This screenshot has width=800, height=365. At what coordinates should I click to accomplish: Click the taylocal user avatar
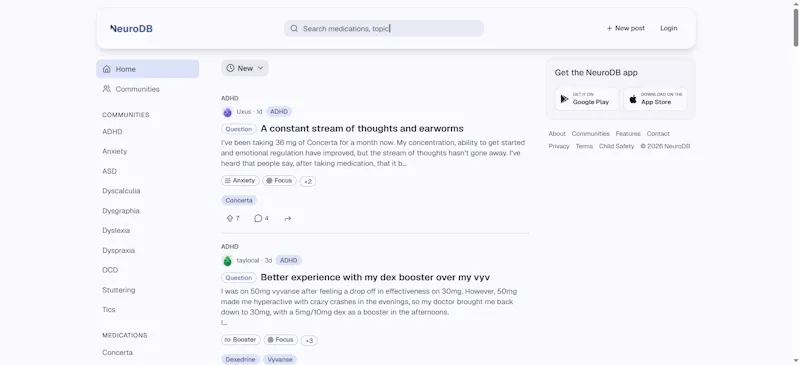pos(227,261)
